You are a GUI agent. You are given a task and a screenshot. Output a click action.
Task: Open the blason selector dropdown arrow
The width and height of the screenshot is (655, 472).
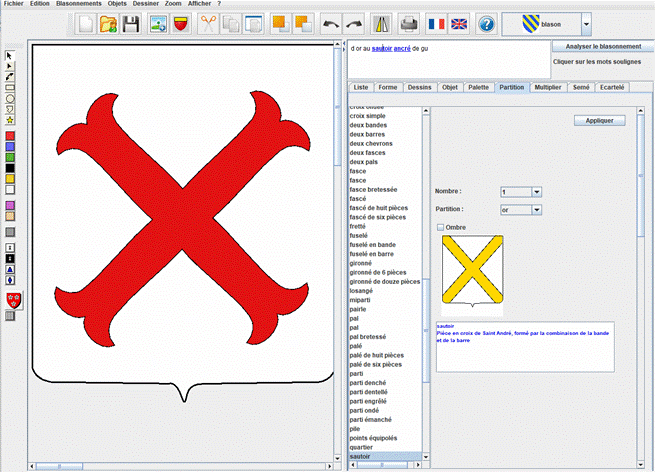pos(586,23)
